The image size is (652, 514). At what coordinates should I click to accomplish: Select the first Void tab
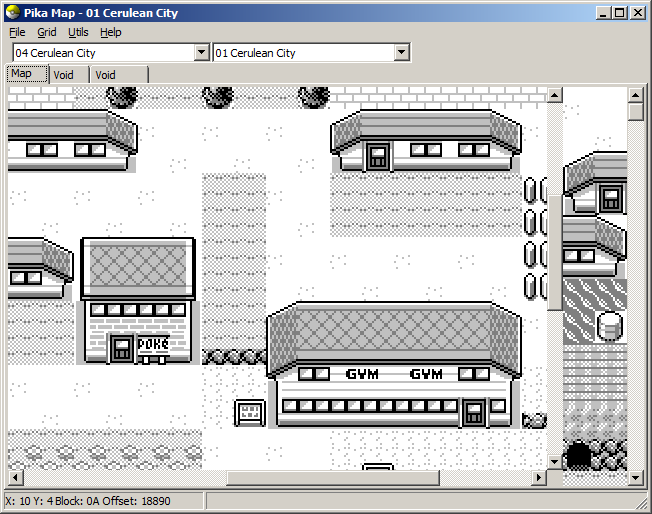click(x=69, y=75)
